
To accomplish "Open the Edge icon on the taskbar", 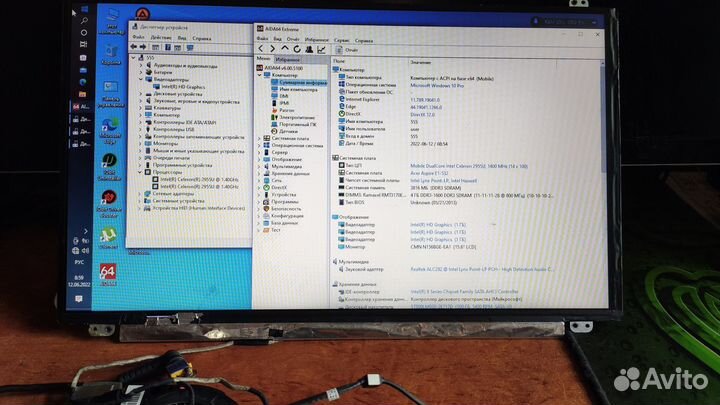I will 83,82.
